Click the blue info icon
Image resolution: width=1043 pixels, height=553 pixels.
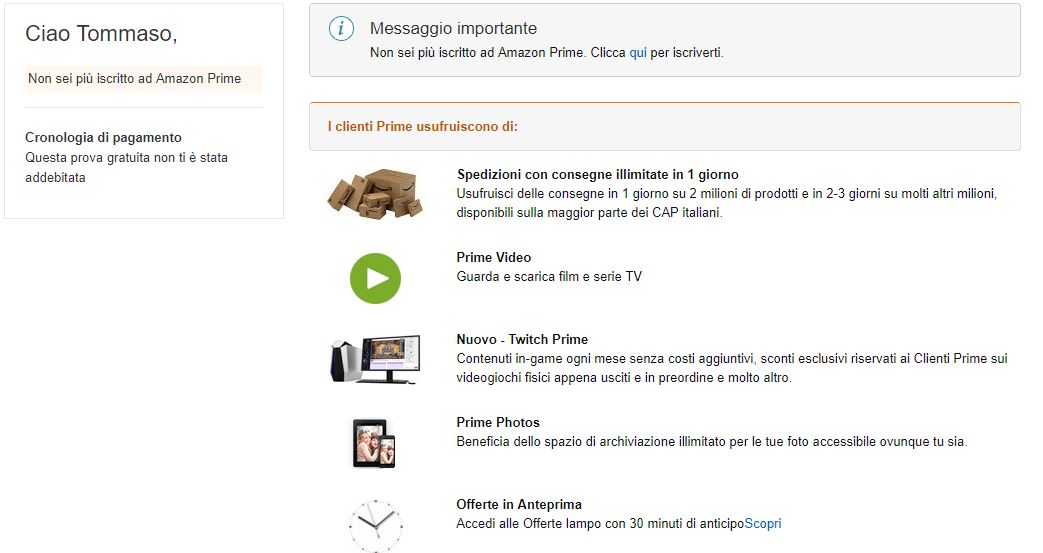click(342, 29)
